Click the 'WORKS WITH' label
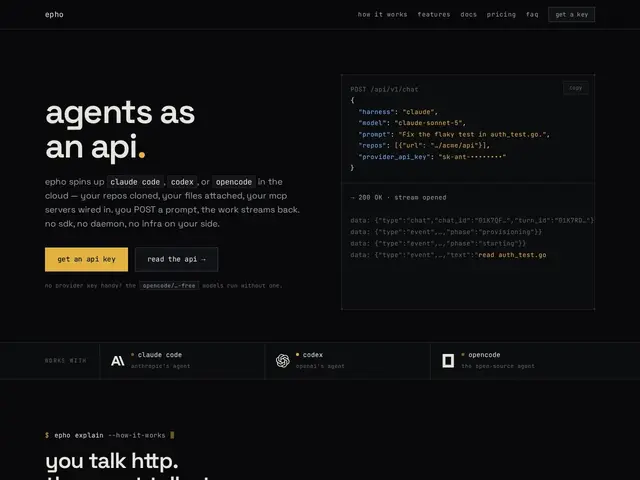Screen dimensions: 640x480 (66, 361)
